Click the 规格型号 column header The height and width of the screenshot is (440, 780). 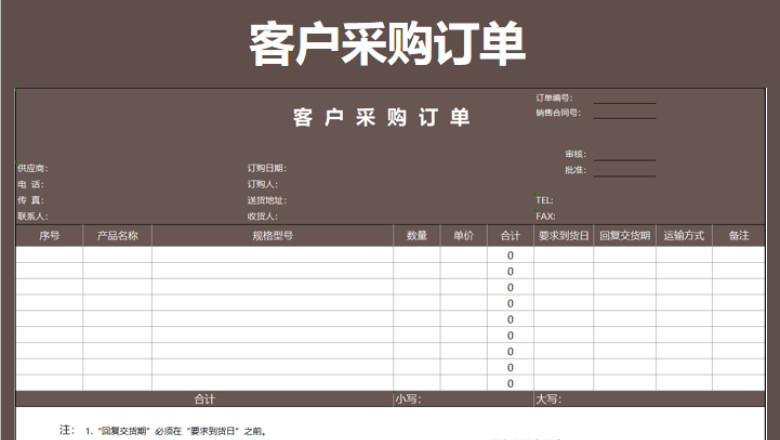(273, 236)
